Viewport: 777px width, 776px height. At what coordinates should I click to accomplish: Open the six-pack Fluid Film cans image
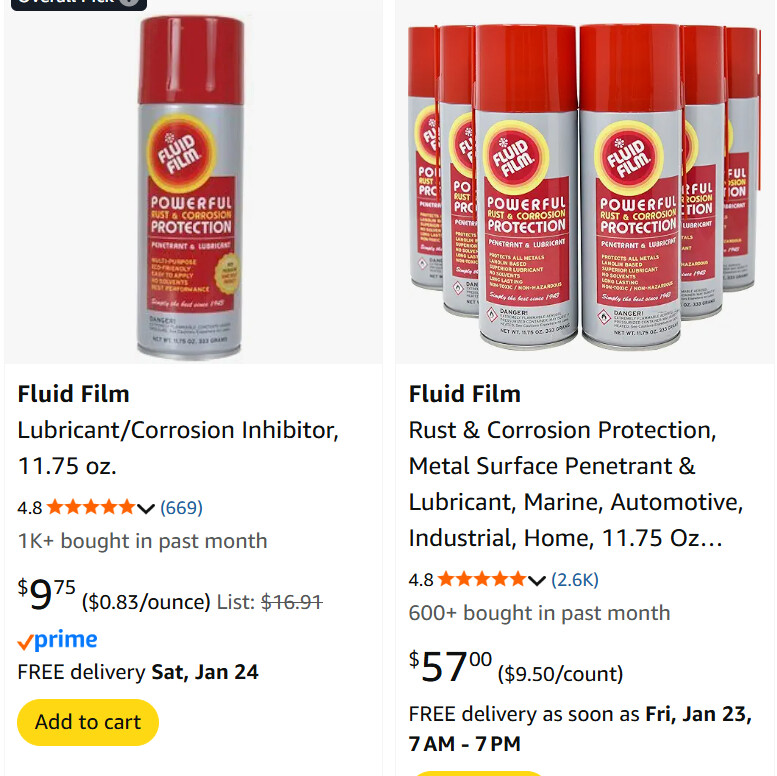point(585,185)
